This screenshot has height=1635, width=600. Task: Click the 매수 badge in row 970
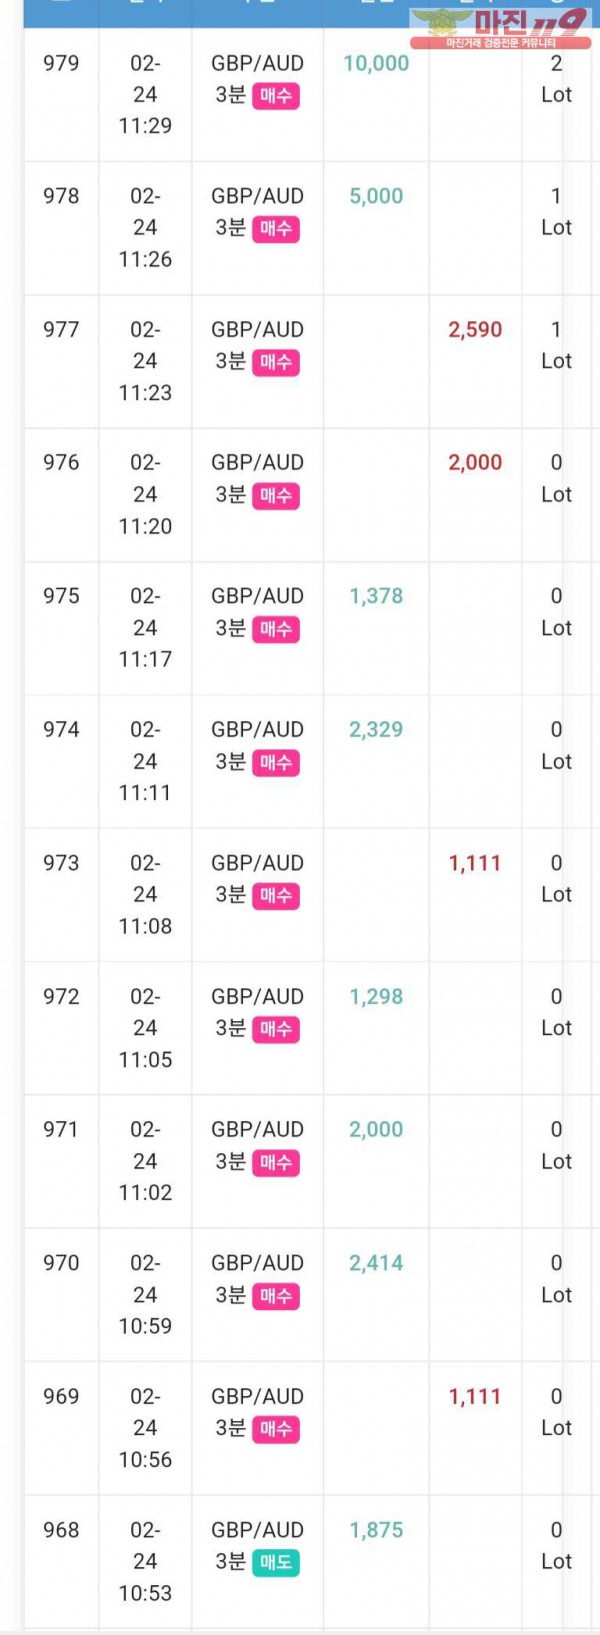point(276,1296)
